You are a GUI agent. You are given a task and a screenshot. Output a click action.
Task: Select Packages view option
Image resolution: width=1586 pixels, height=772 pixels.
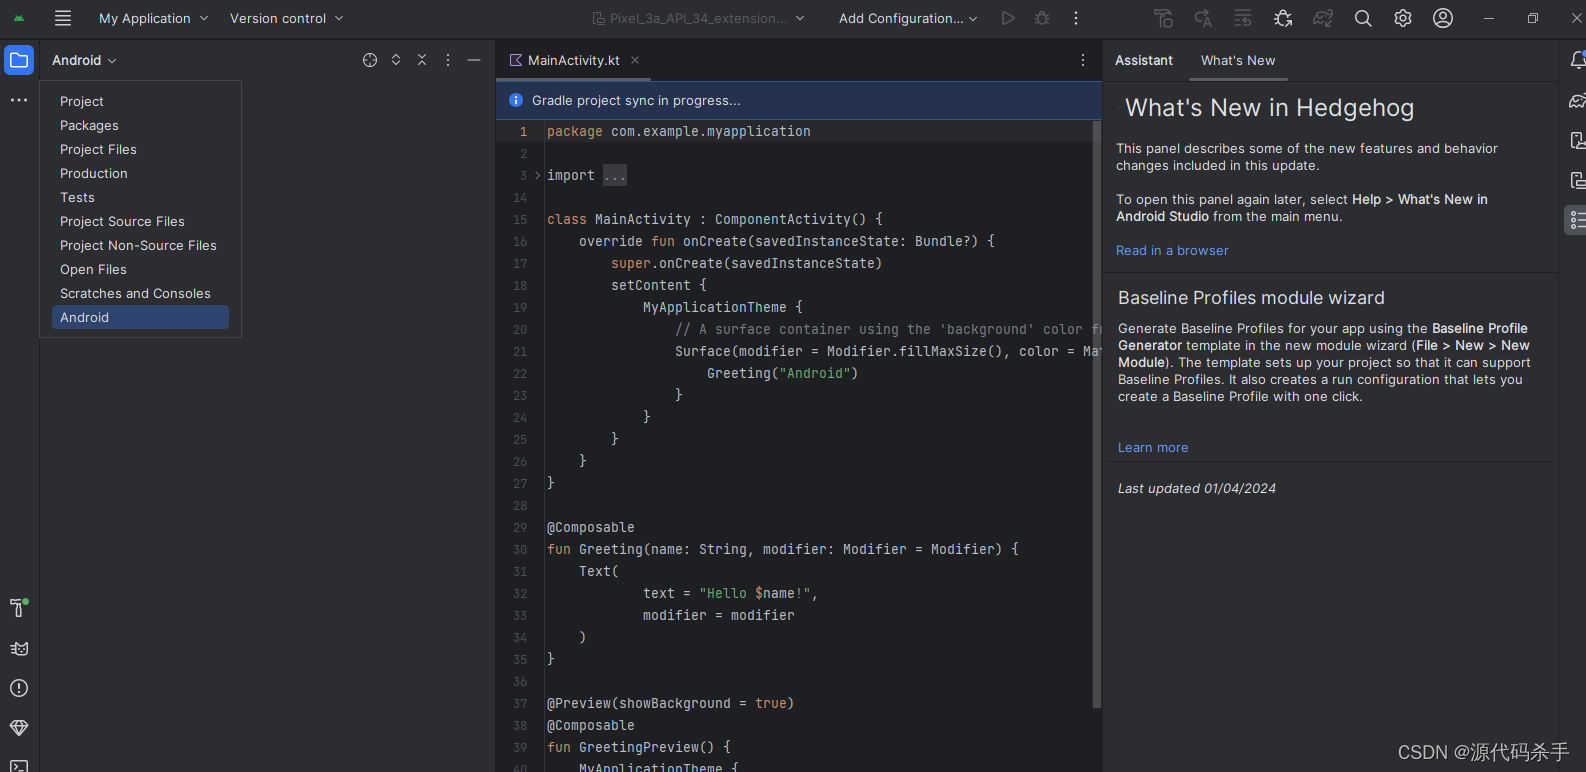pos(140,125)
